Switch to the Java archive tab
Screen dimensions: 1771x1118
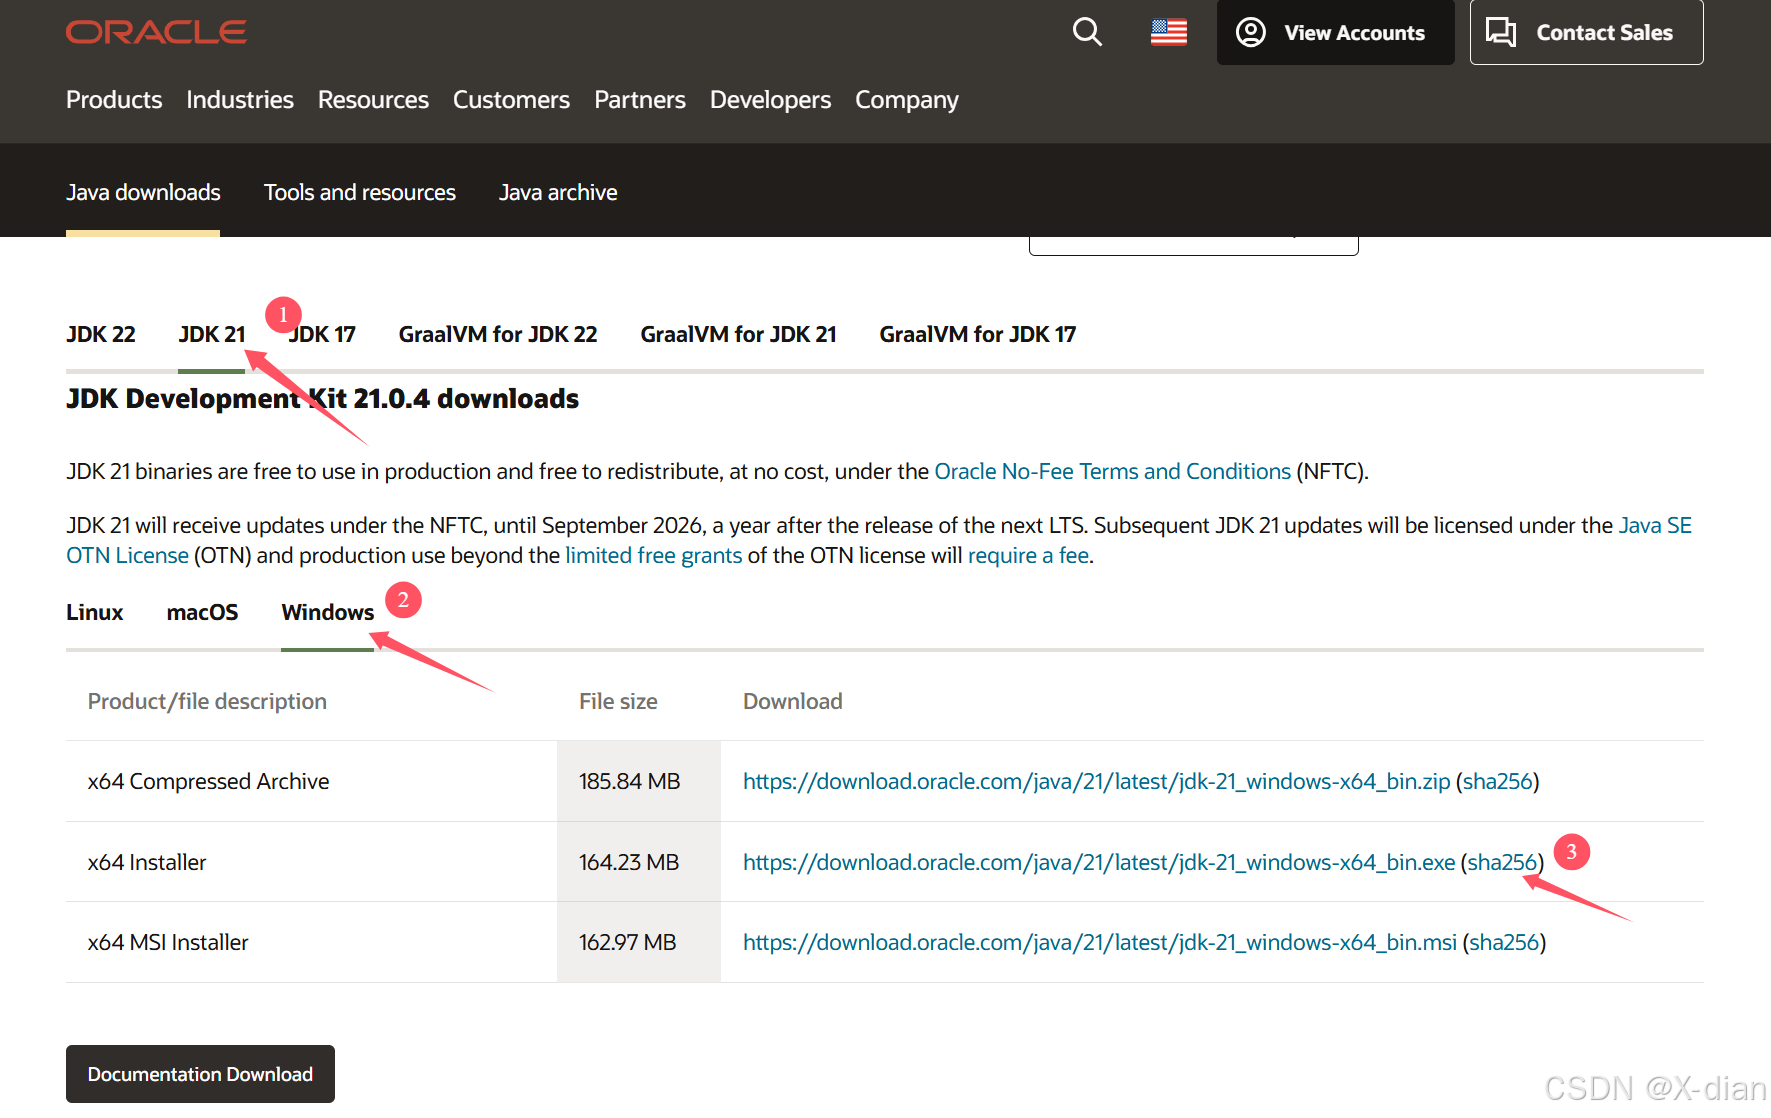click(558, 192)
